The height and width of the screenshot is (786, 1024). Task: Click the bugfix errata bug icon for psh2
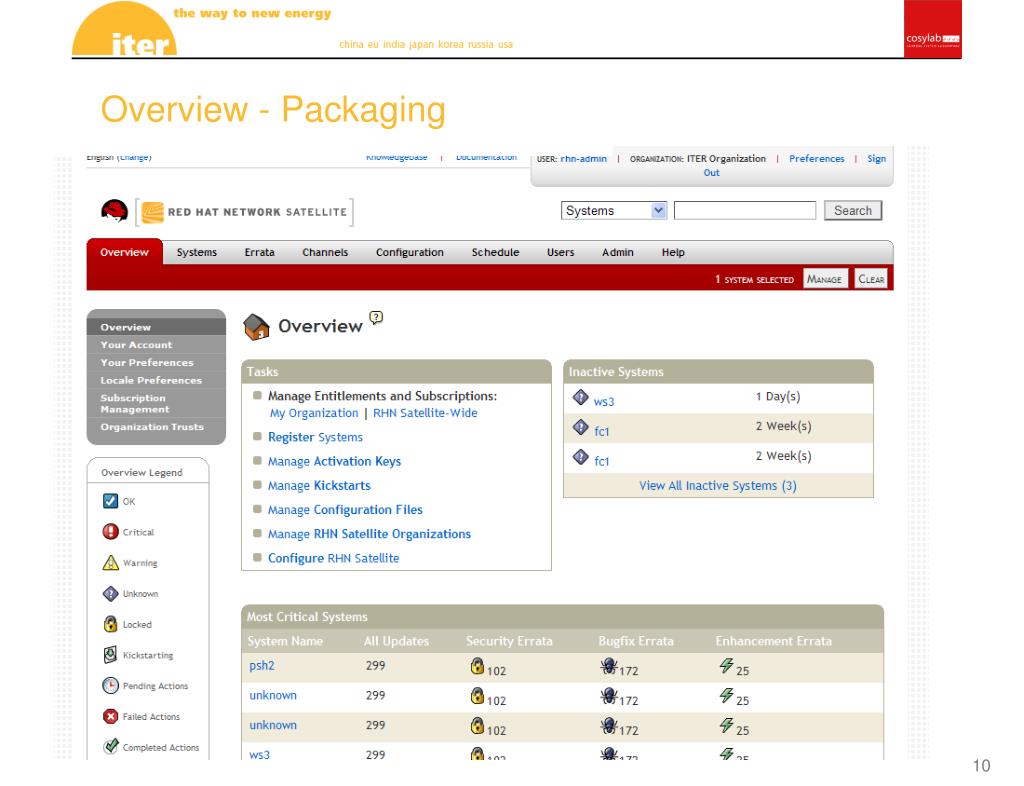(609, 666)
